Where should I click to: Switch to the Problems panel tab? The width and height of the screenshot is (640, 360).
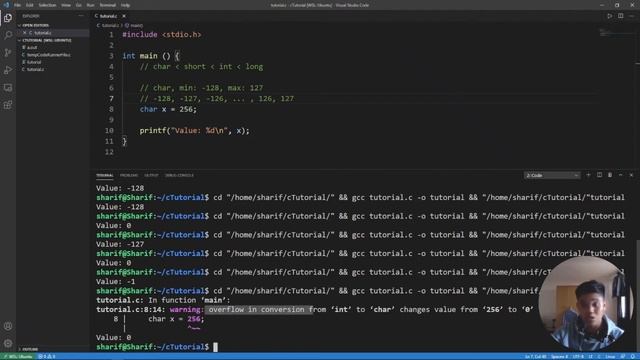[x=129, y=176]
